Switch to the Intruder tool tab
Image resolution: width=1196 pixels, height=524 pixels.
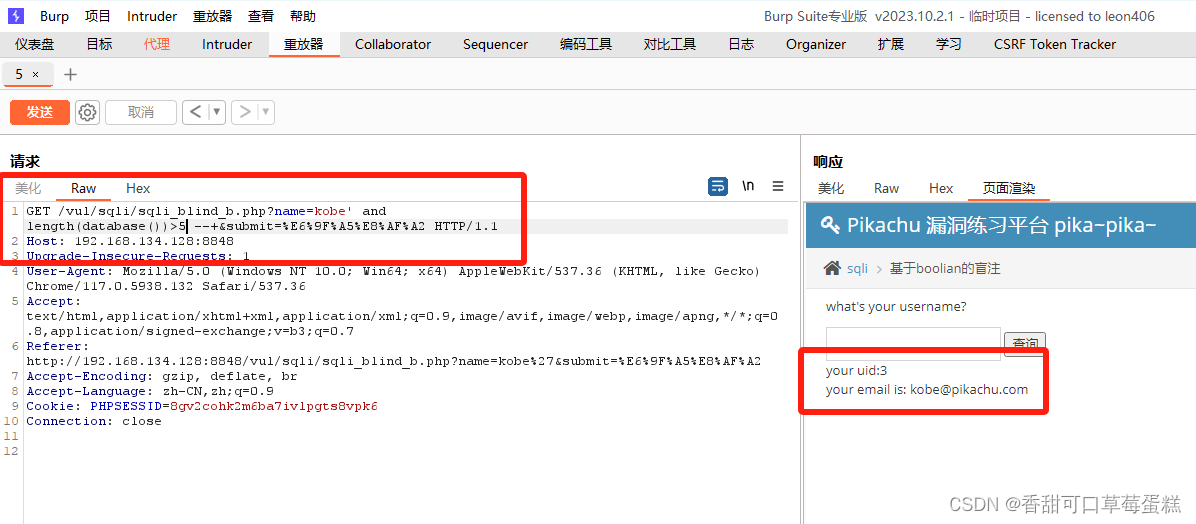(x=227, y=44)
